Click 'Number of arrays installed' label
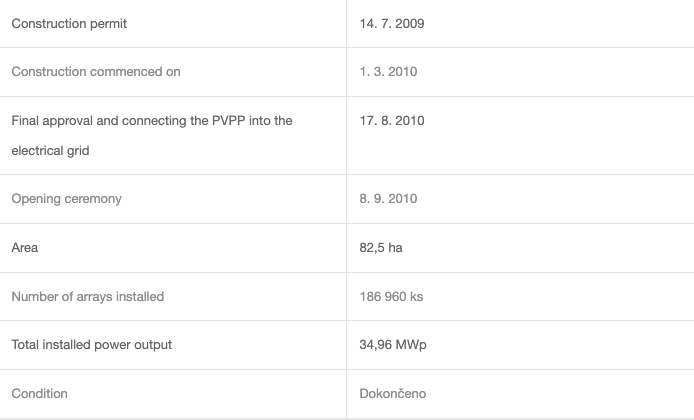Viewport: 694px width, 420px height. tap(88, 297)
